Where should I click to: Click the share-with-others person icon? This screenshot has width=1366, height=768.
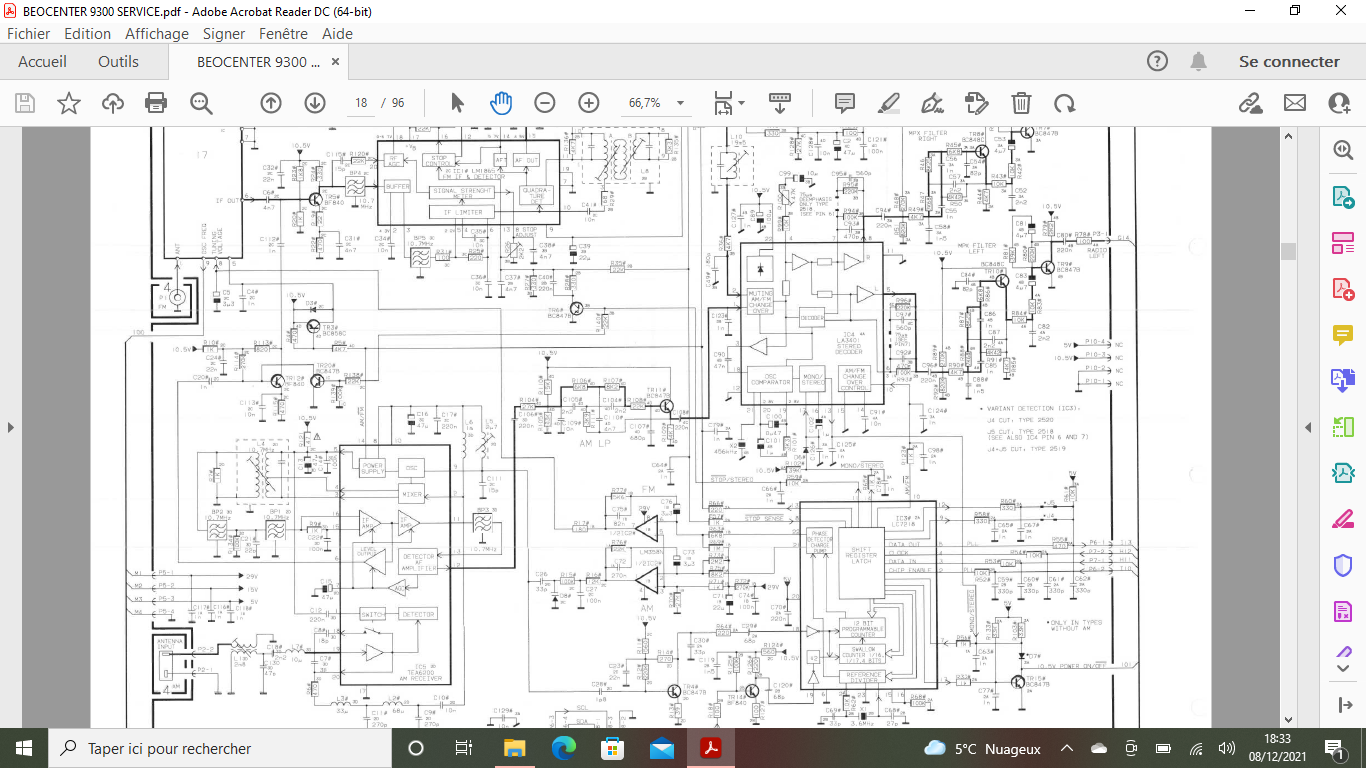click(x=1340, y=103)
